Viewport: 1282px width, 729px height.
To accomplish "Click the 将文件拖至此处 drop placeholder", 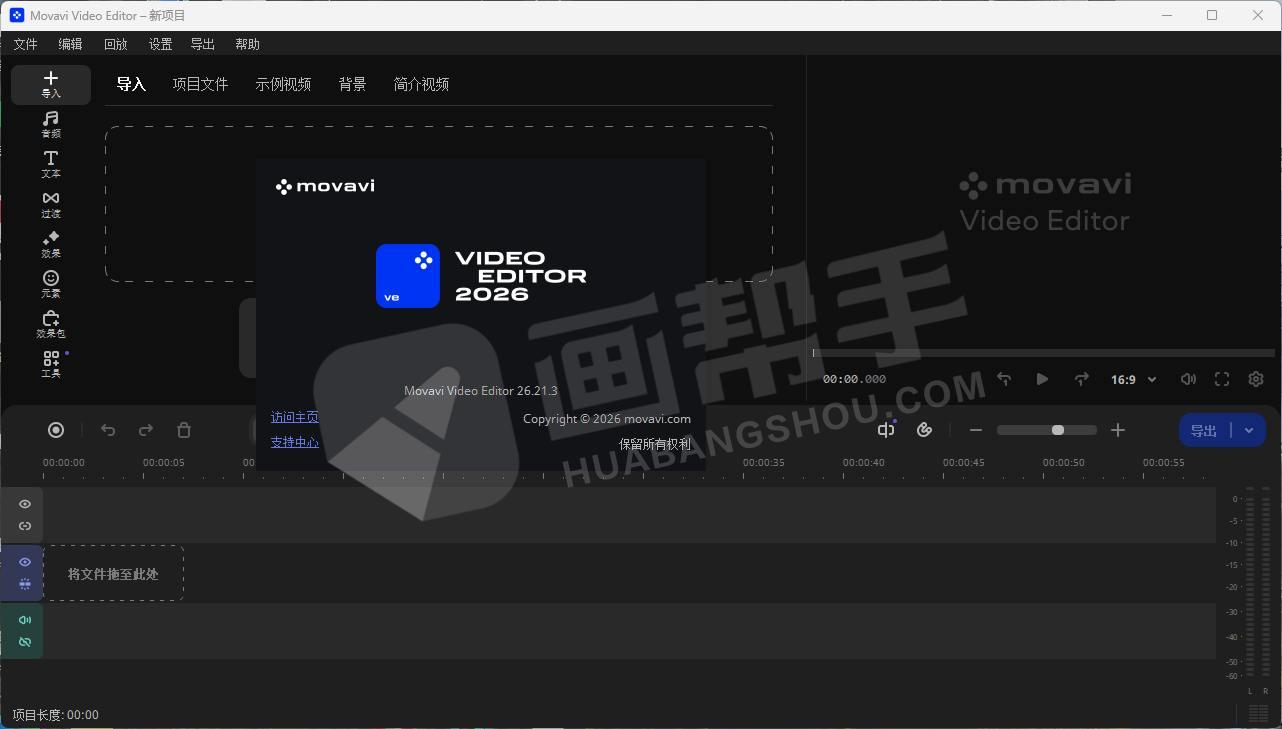I will click(113, 573).
